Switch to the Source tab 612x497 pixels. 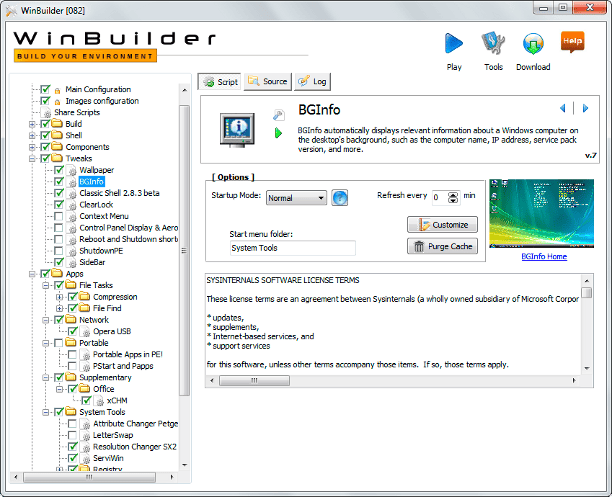268,82
